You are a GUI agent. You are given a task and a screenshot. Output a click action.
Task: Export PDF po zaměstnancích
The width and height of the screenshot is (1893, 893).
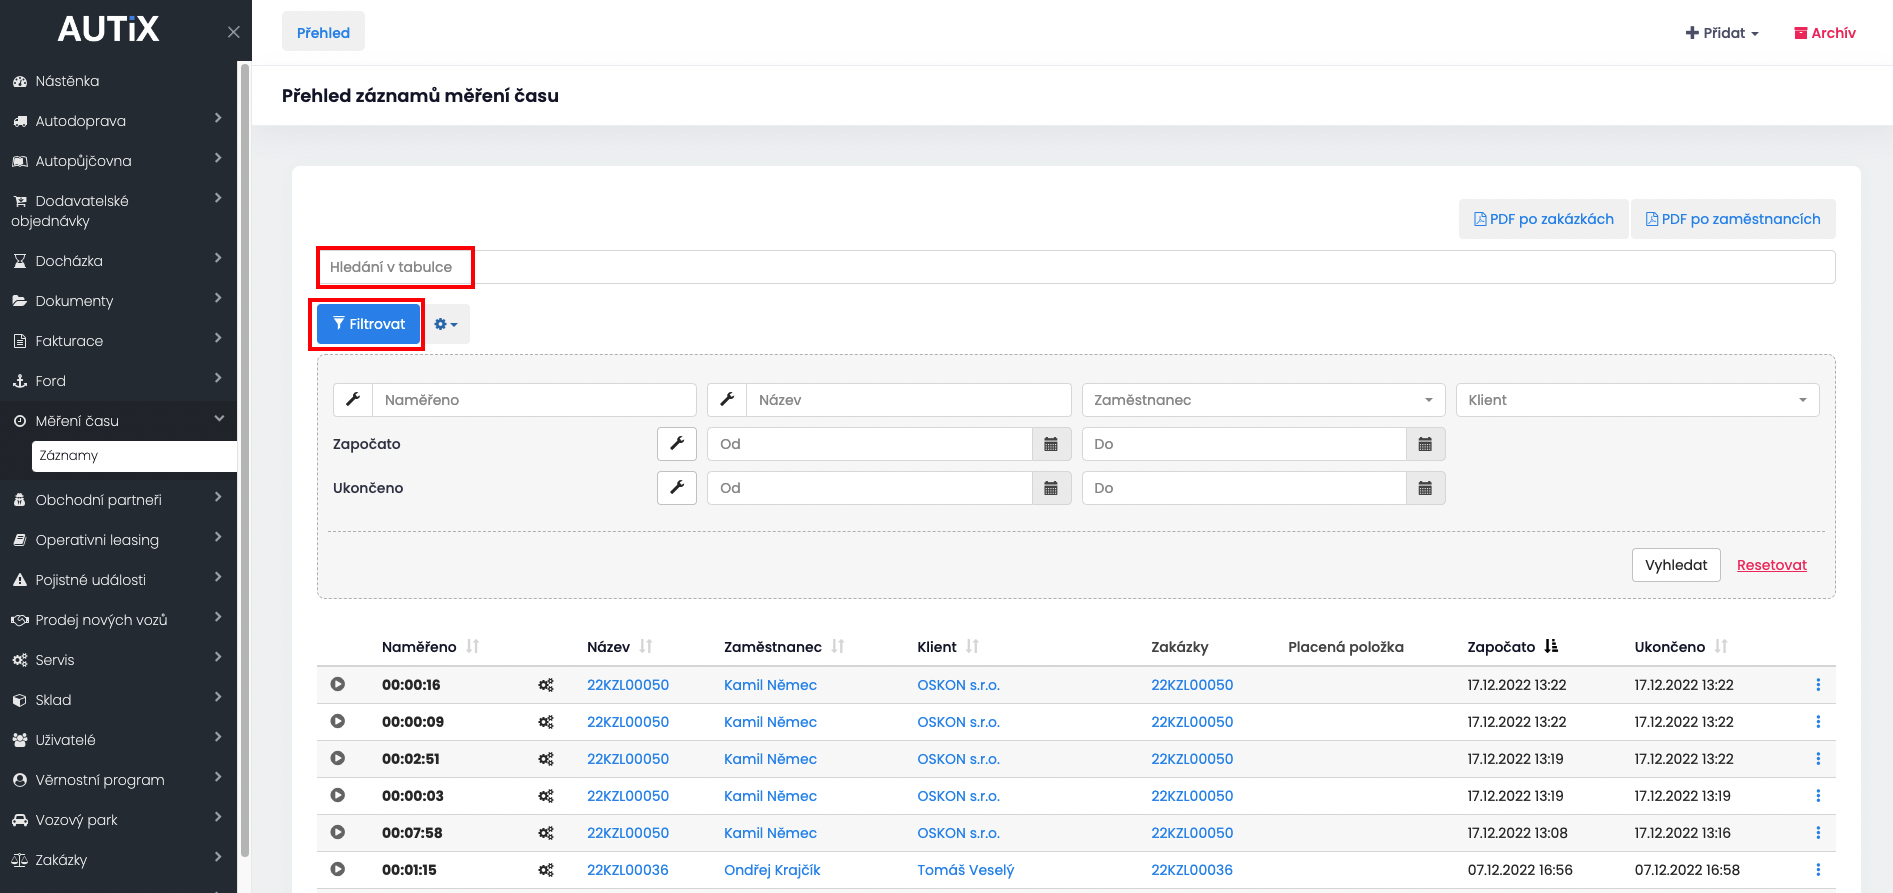point(1733,219)
